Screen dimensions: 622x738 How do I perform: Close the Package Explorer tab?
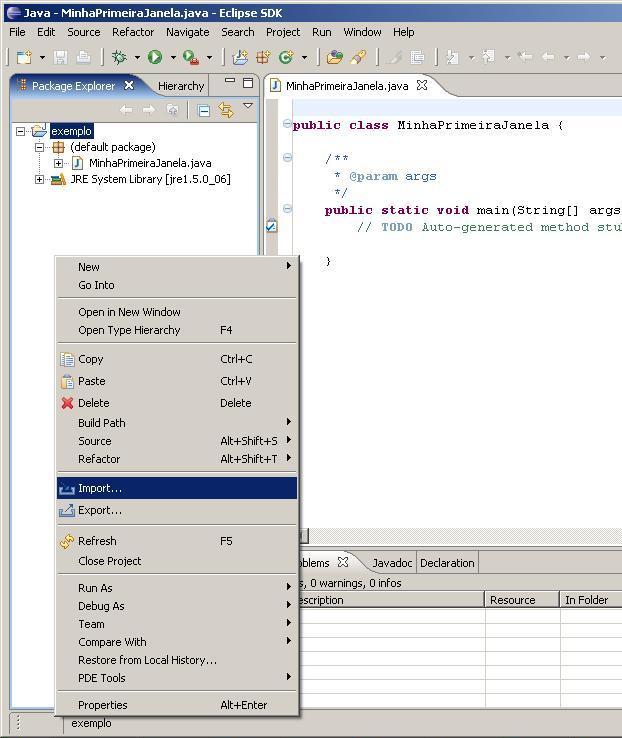129,85
